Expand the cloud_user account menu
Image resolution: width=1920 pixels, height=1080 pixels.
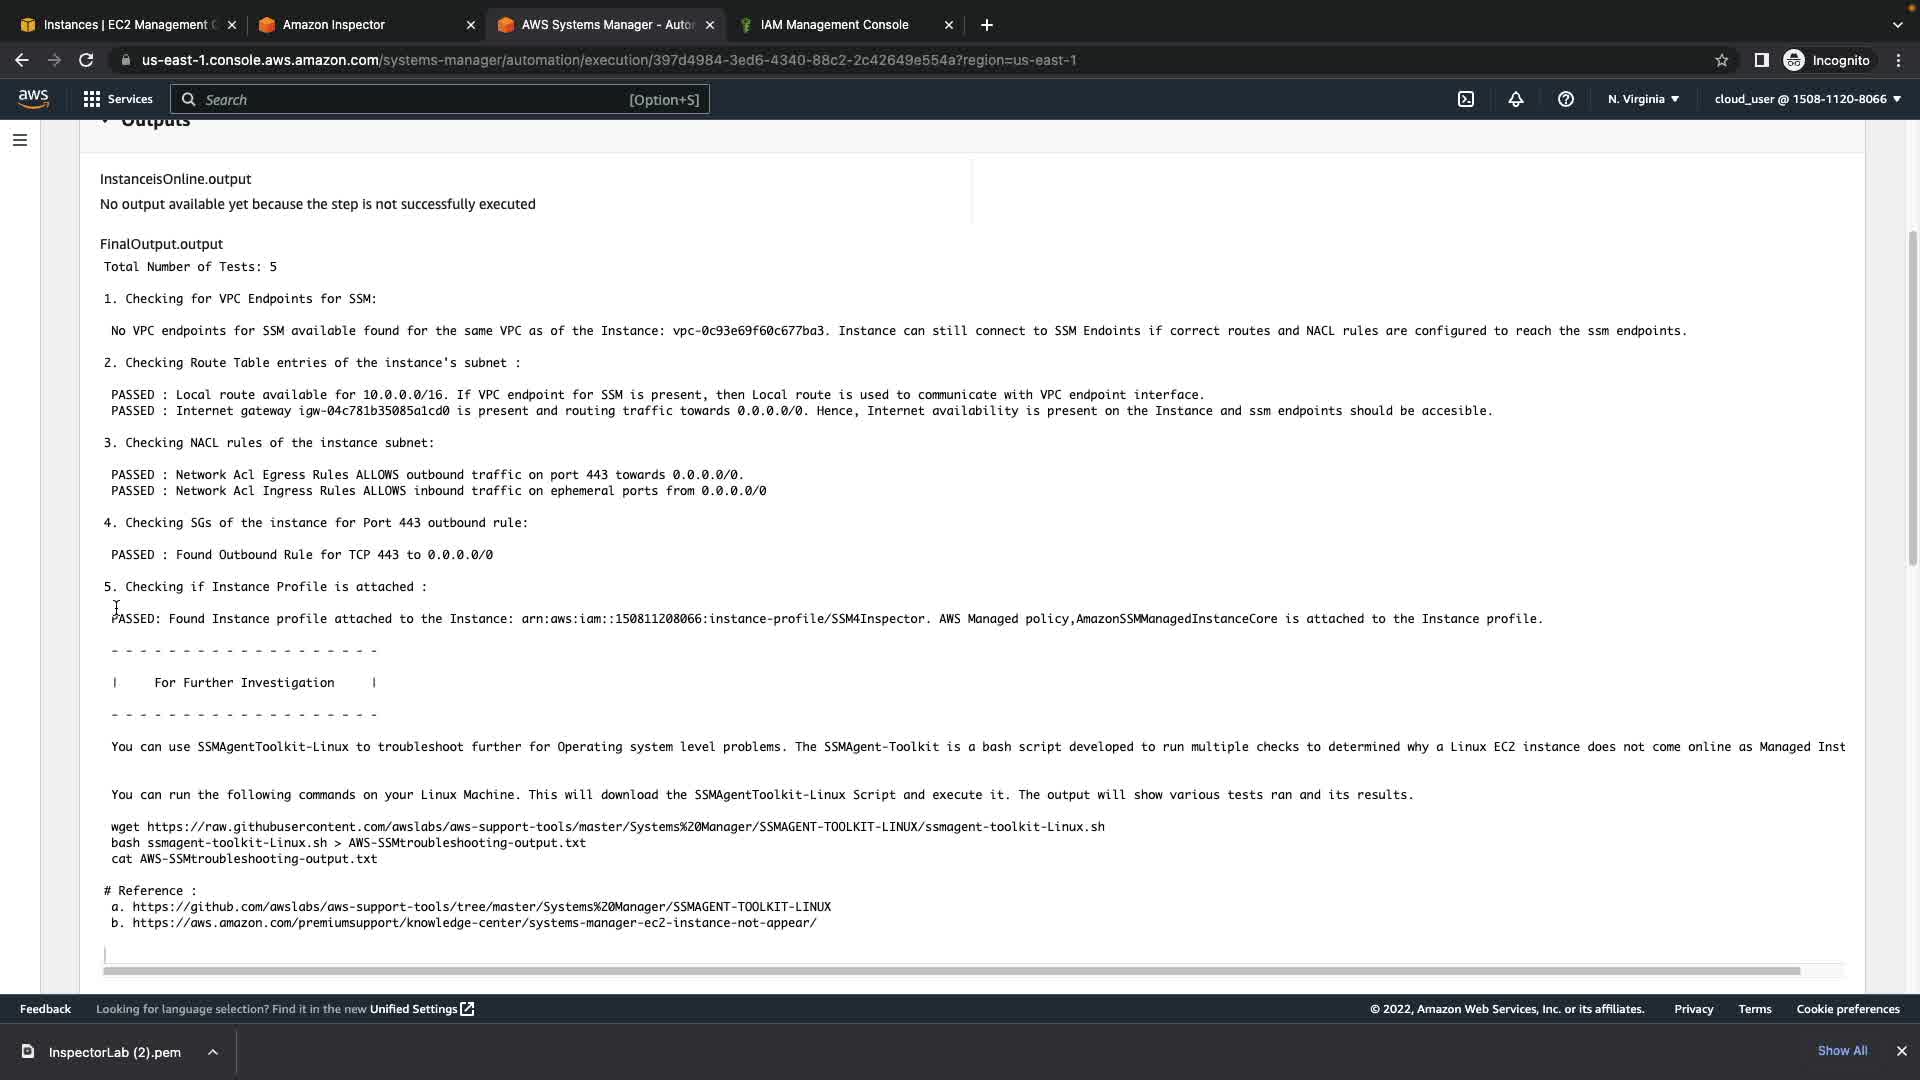pos(1807,99)
